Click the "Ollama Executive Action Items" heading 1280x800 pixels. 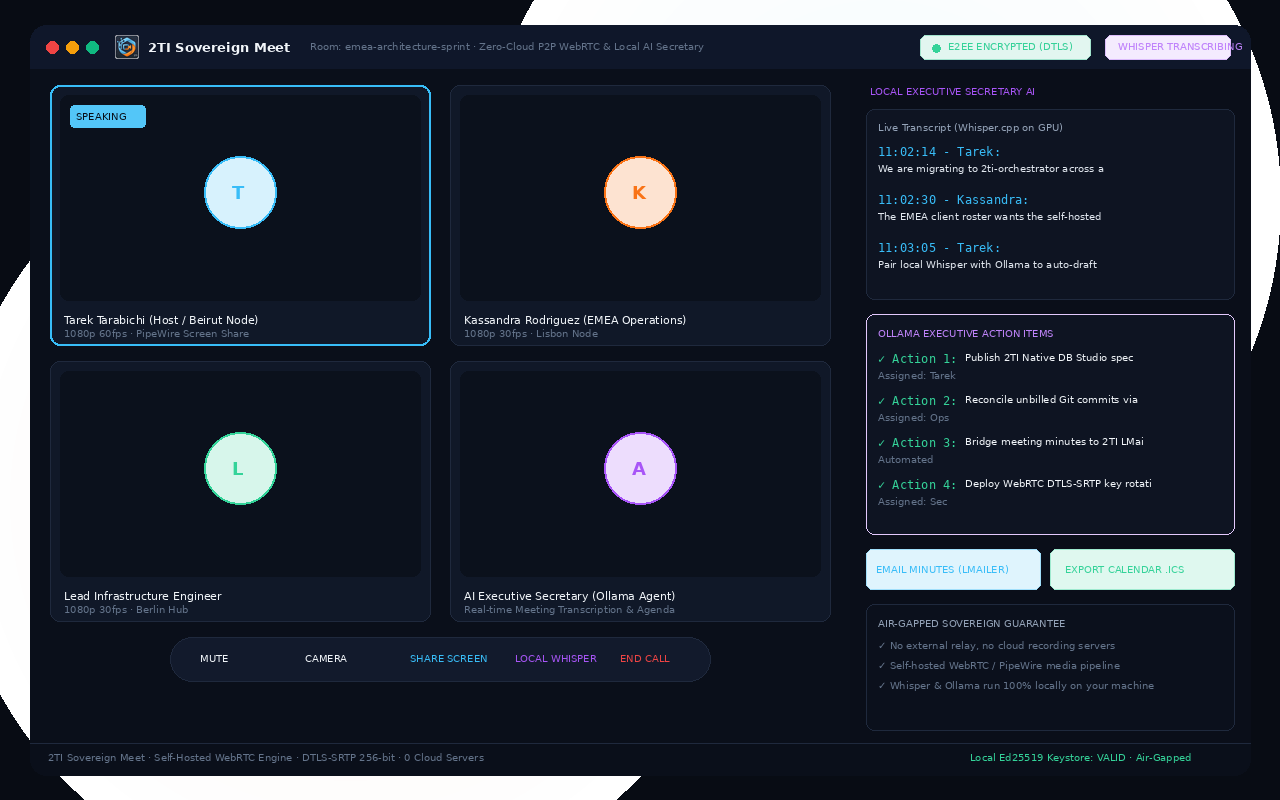(x=965, y=334)
